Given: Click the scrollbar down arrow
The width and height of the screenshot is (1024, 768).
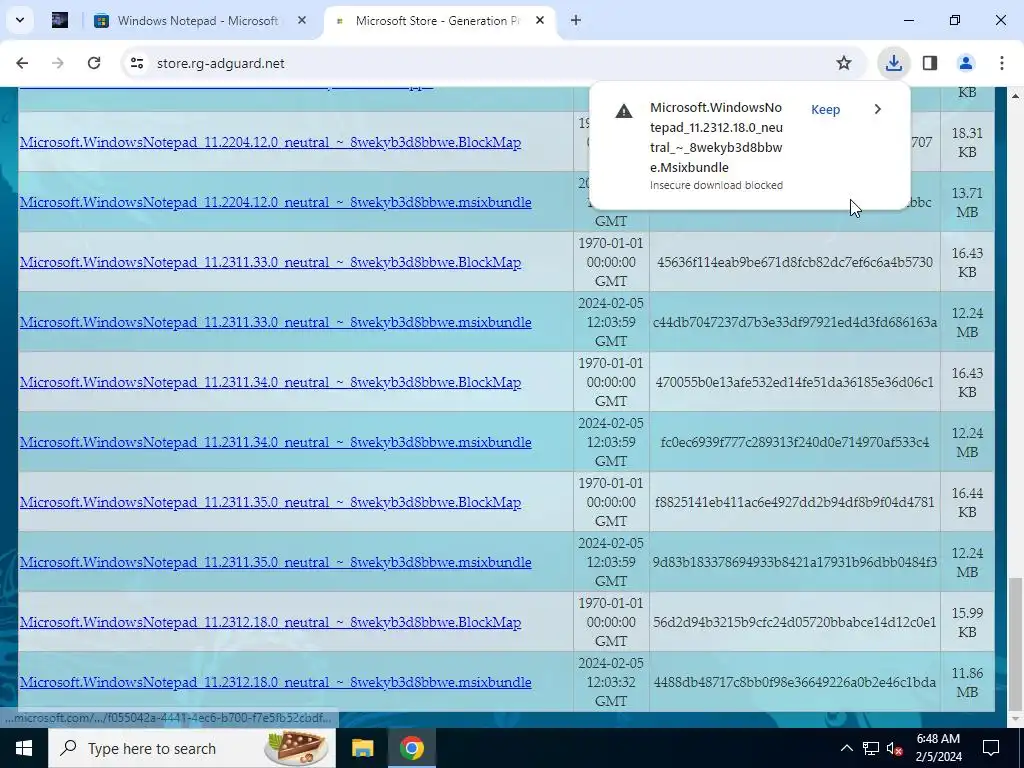Looking at the screenshot, I should click(x=1016, y=719).
